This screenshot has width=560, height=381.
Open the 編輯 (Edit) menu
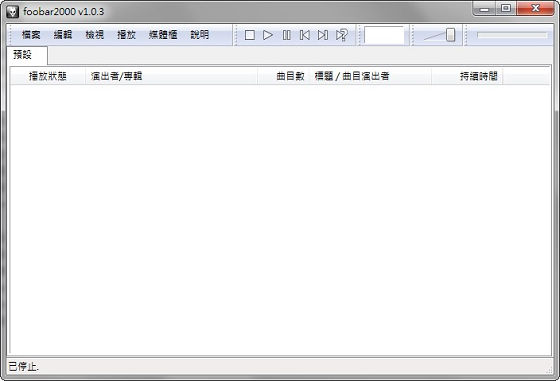pyautogui.click(x=63, y=35)
